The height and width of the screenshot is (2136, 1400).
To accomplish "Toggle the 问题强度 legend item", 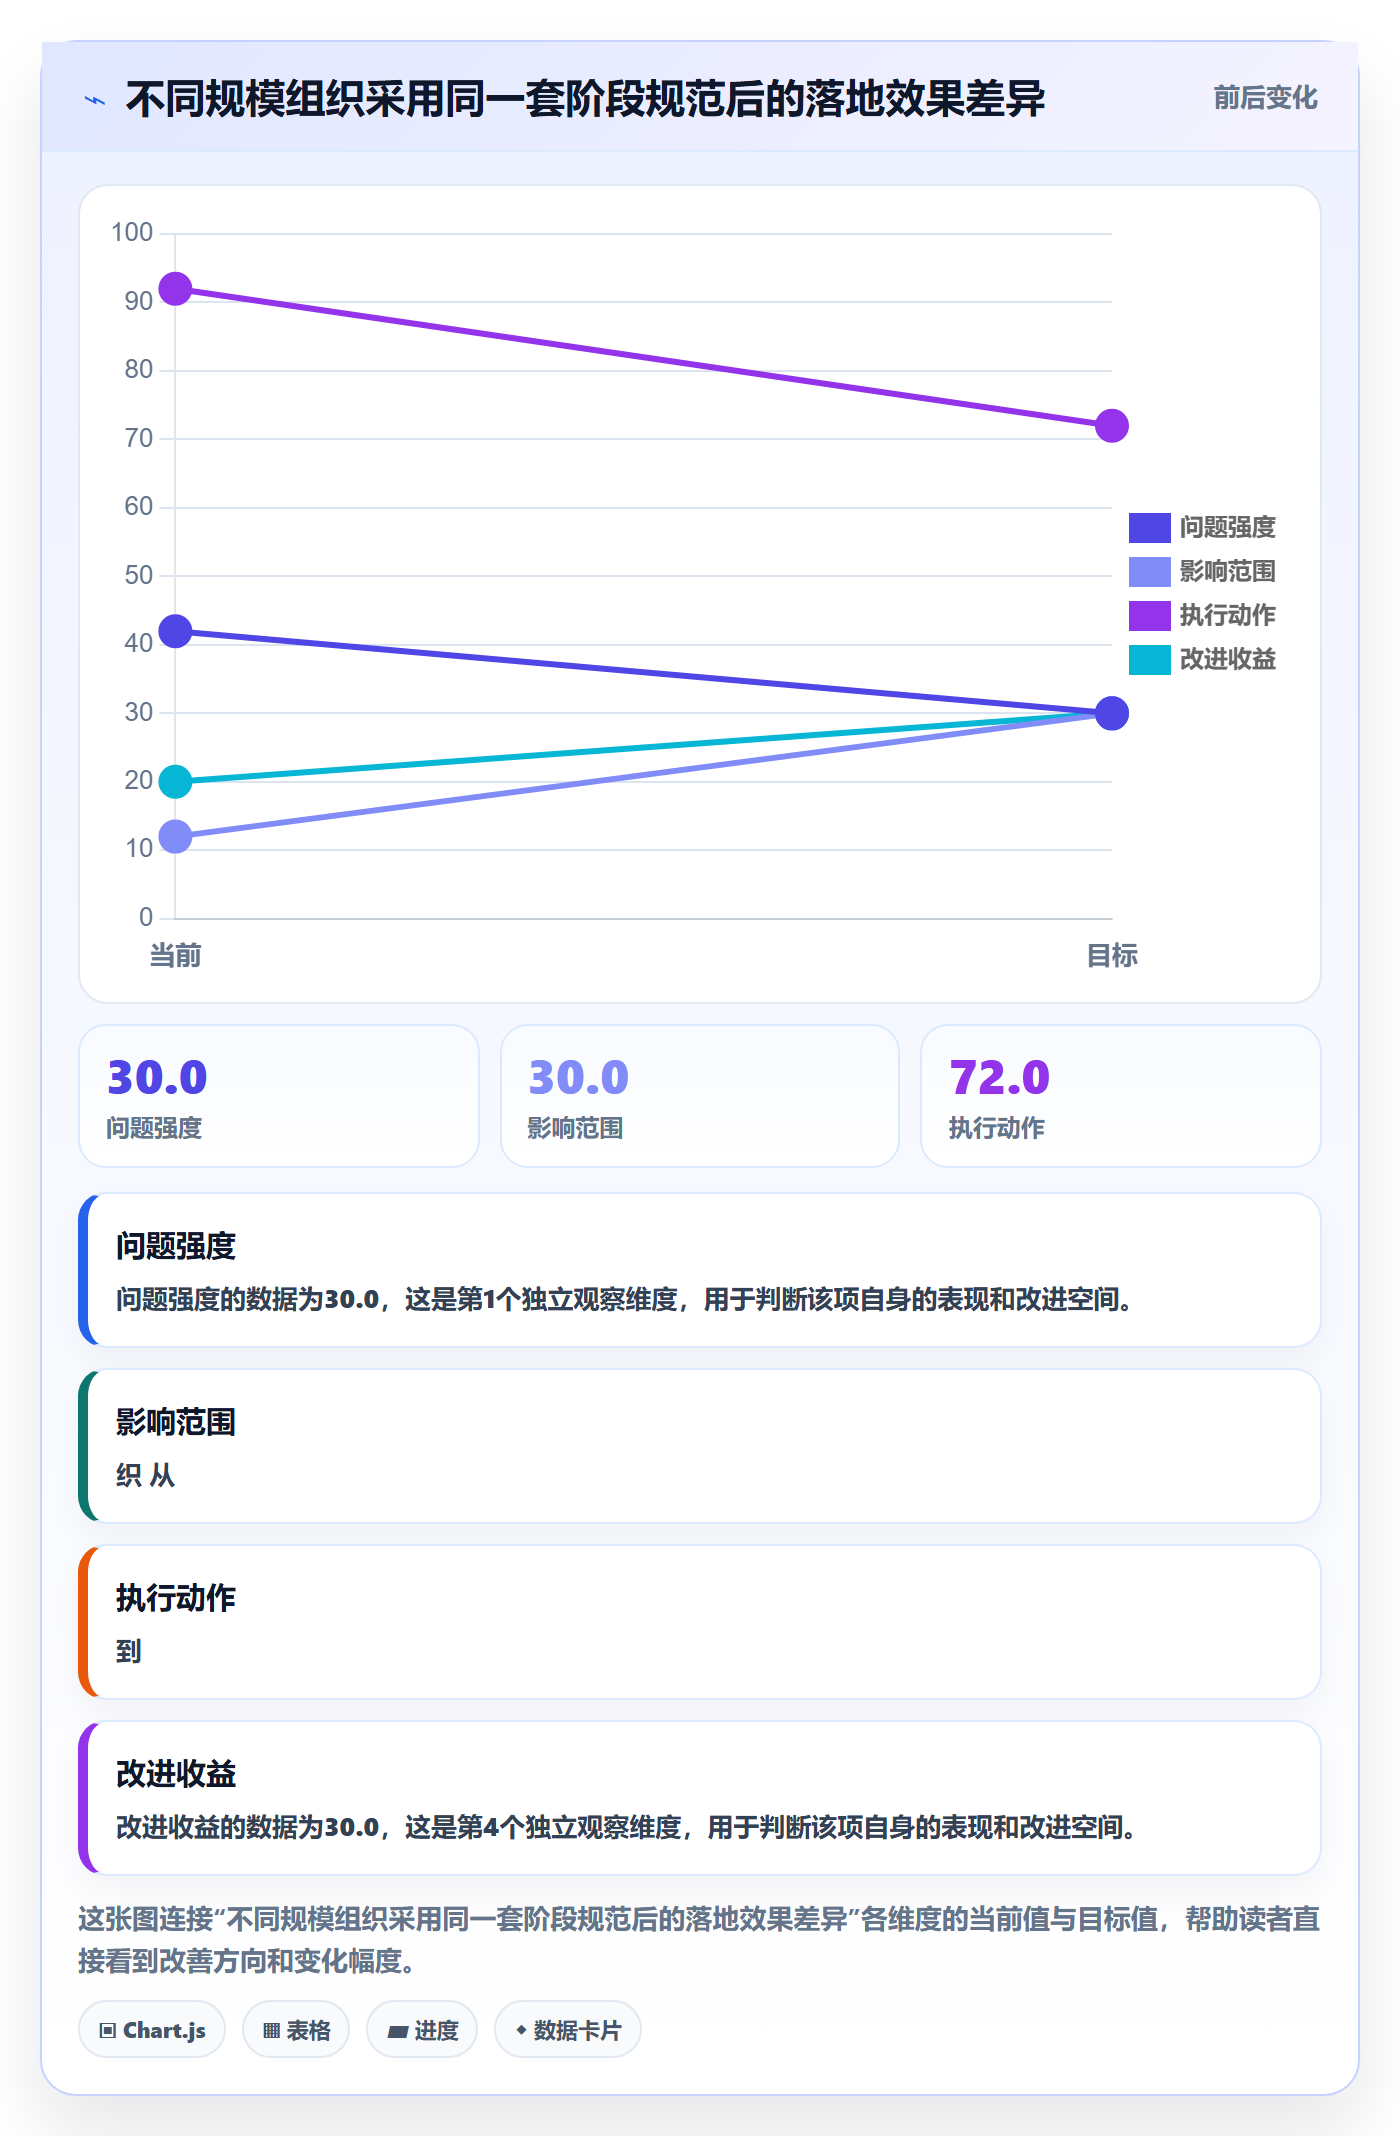I will click(x=1202, y=527).
